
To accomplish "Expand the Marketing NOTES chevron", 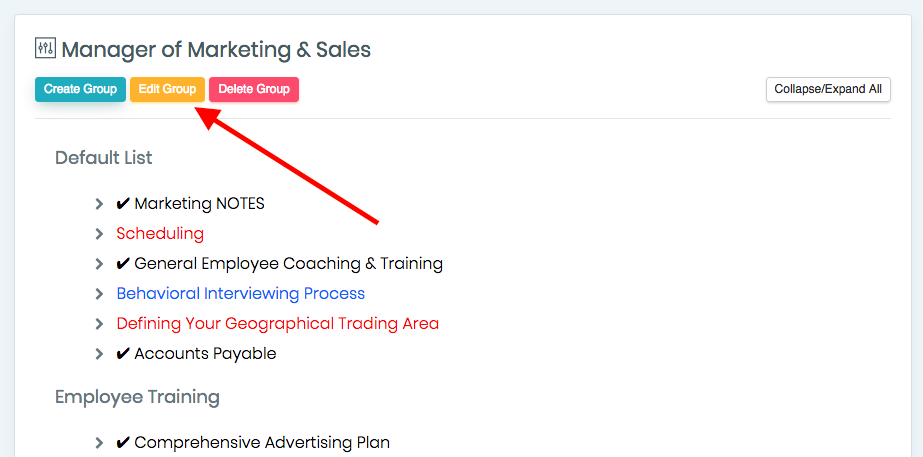I will click(x=99, y=204).
